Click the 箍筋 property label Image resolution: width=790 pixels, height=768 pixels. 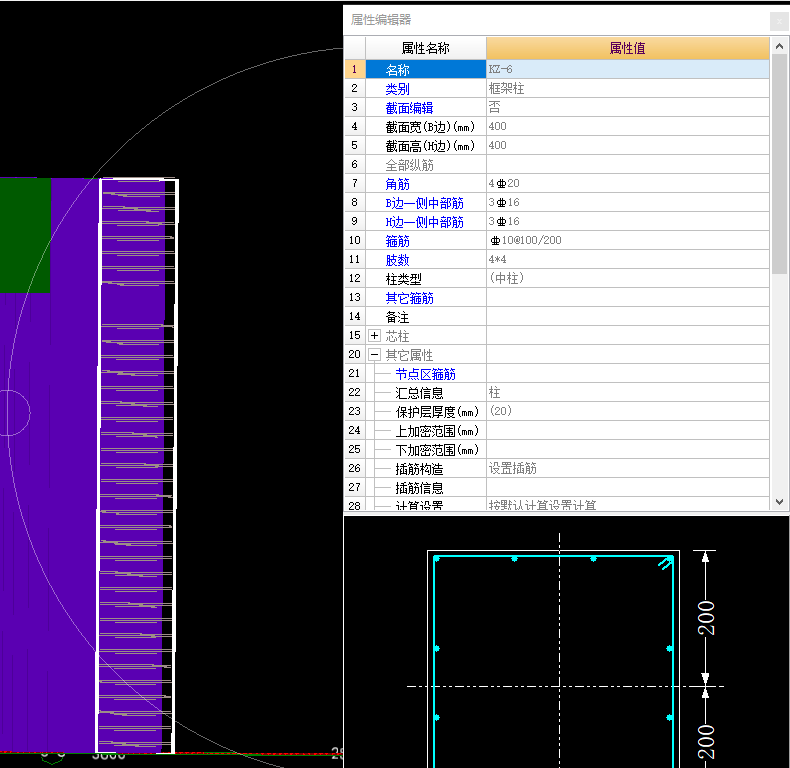pyautogui.click(x=398, y=241)
